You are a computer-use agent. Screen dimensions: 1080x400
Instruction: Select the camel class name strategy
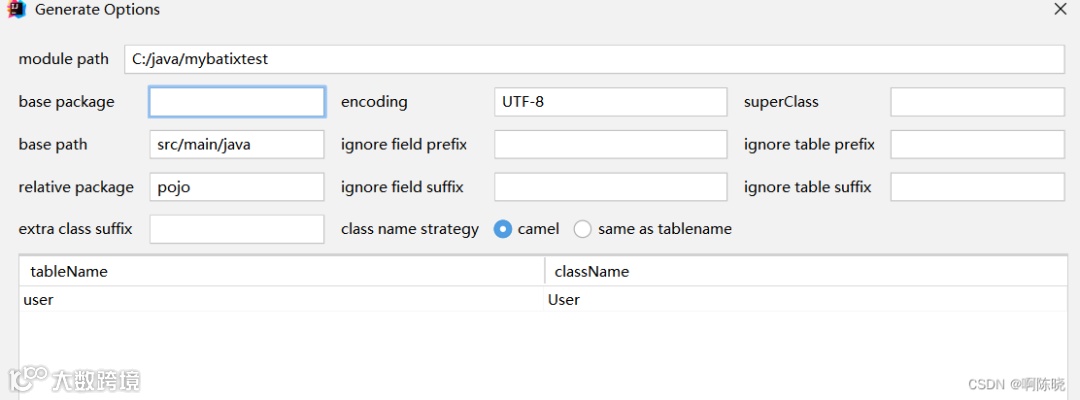click(x=504, y=229)
